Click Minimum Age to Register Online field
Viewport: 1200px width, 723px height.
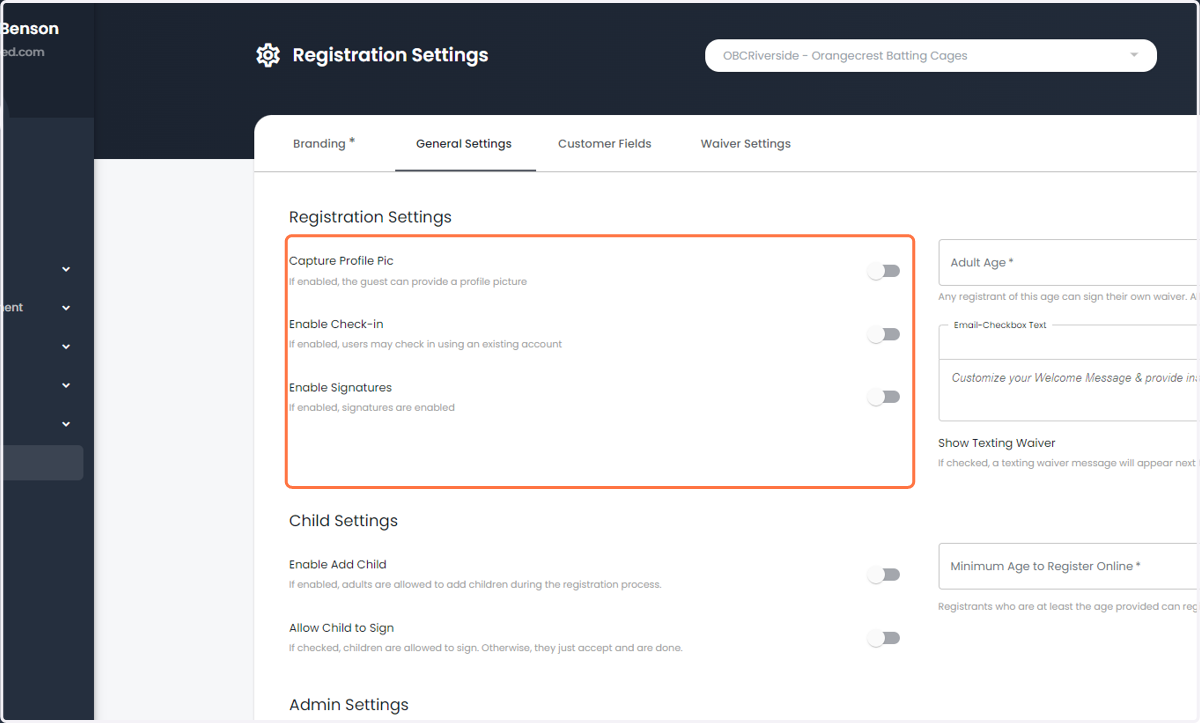pyautogui.click(x=1069, y=566)
